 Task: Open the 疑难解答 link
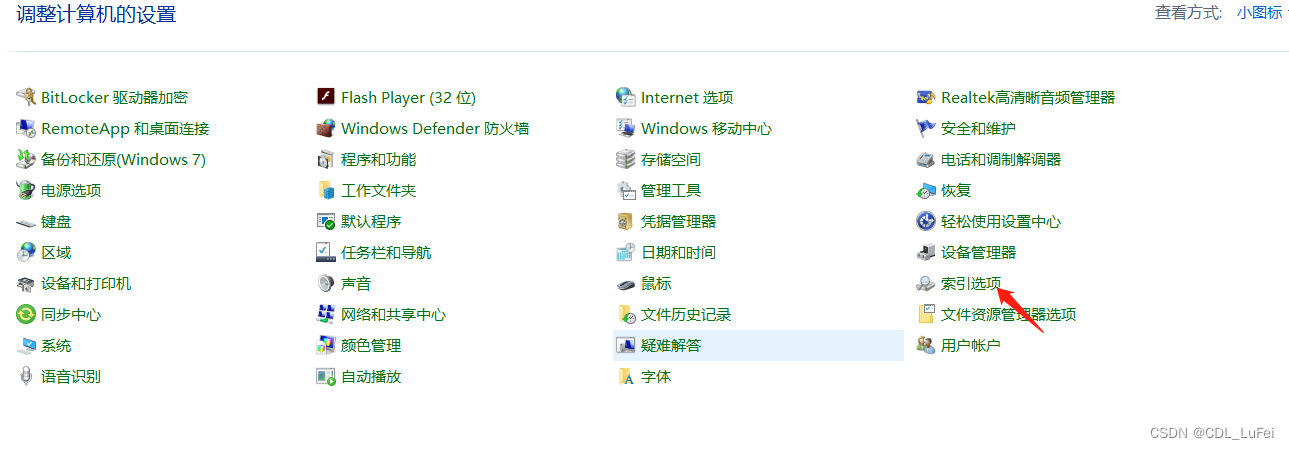pos(671,345)
